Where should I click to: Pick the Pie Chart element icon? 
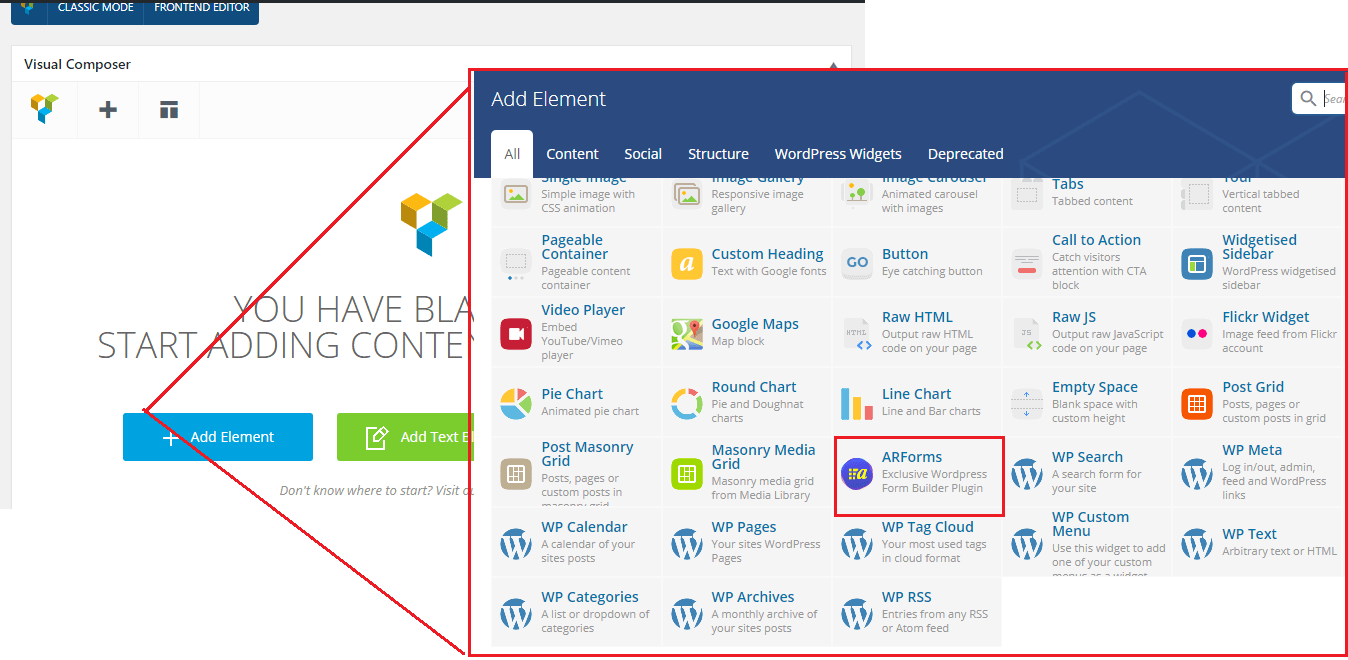[516, 404]
